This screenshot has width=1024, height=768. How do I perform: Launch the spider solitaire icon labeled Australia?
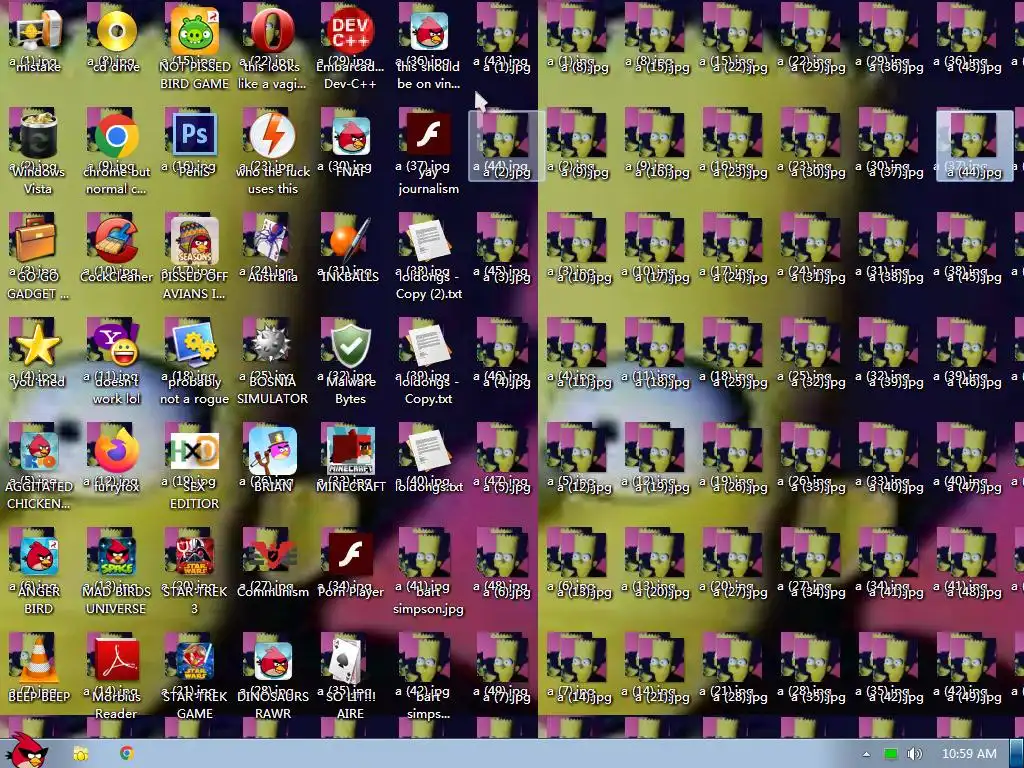[272, 240]
